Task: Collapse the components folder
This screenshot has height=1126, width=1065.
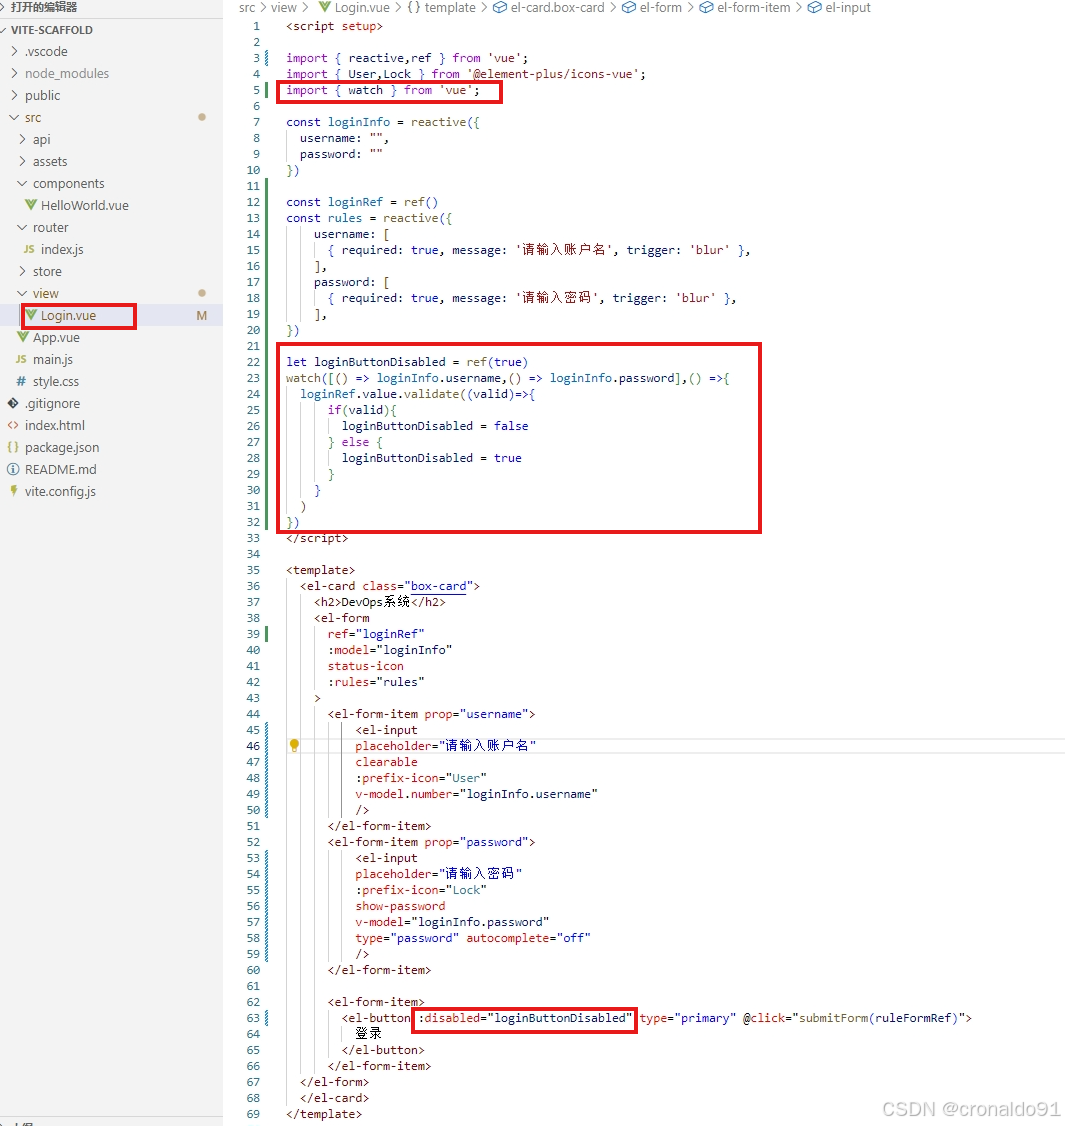Action: (x=22, y=183)
